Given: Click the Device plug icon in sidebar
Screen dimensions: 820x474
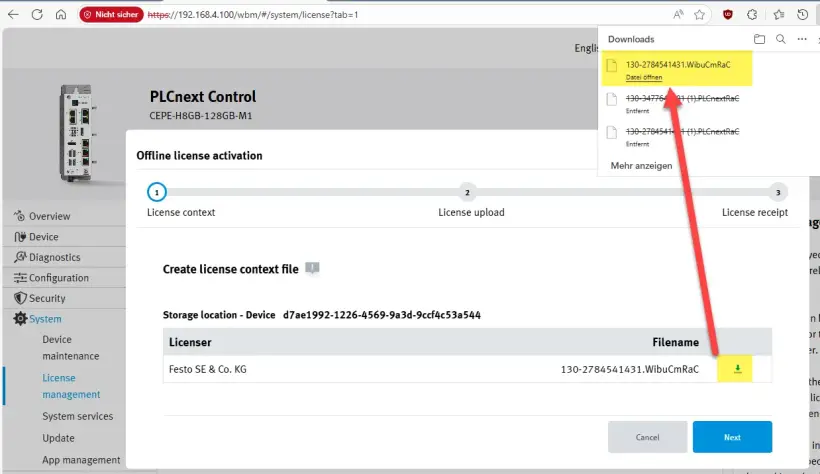Looking at the screenshot, I should pyautogui.click(x=20, y=236).
